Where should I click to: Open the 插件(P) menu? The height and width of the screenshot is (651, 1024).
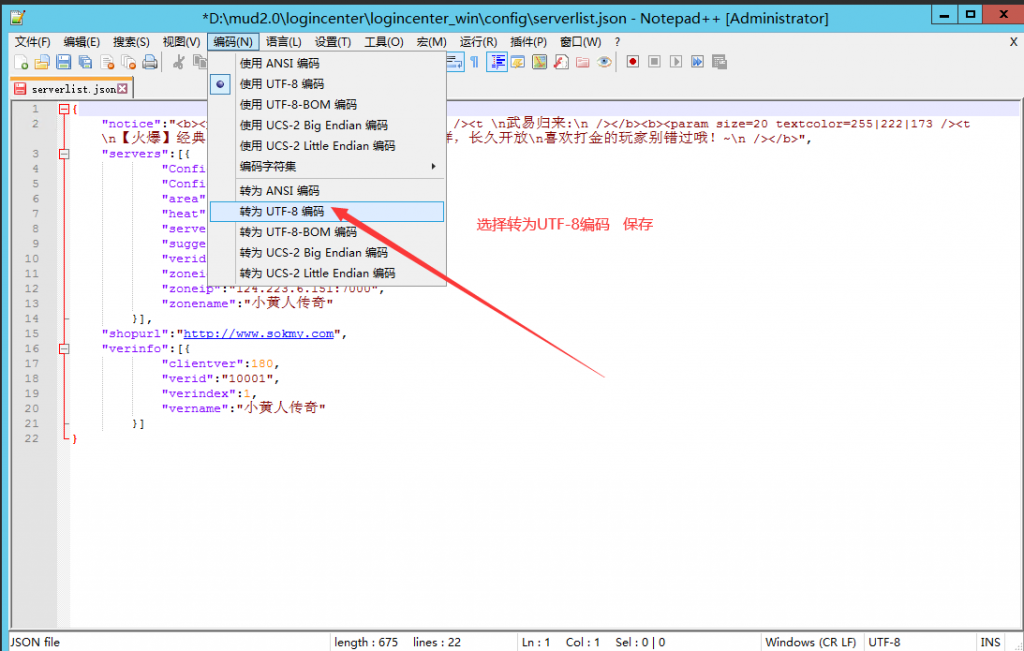pyautogui.click(x=528, y=42)
